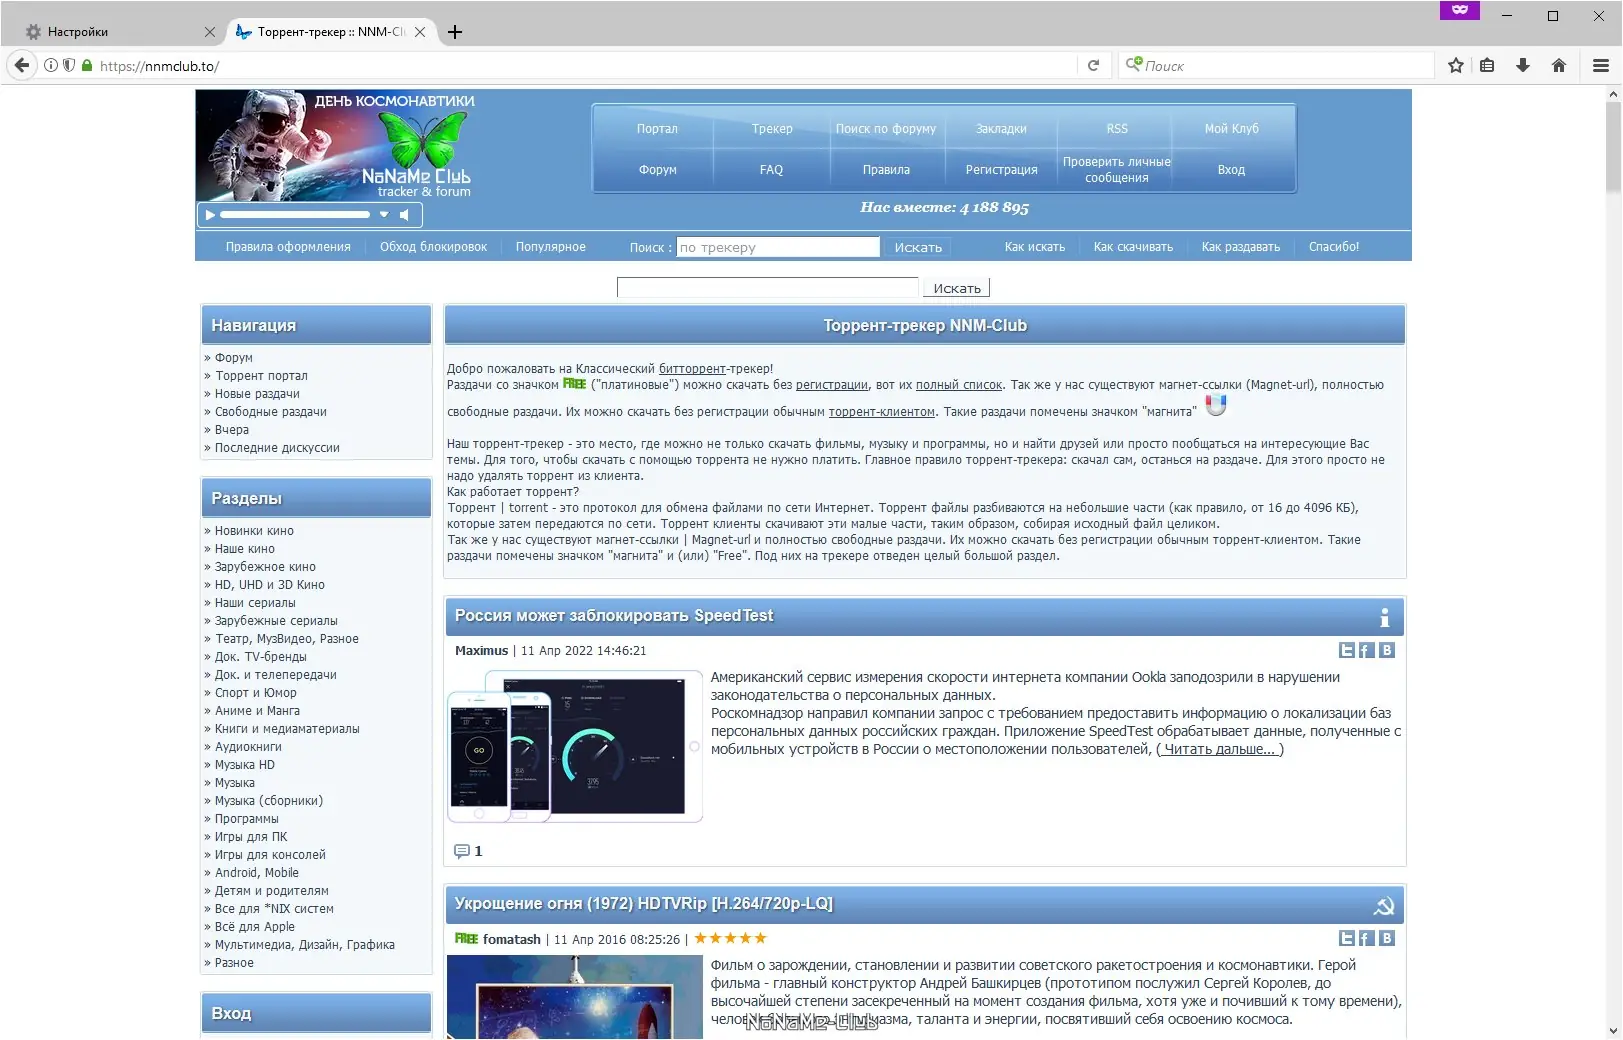Go to the Форум header menu item
The image size is (1623, 1040).
tap(657, 170)
